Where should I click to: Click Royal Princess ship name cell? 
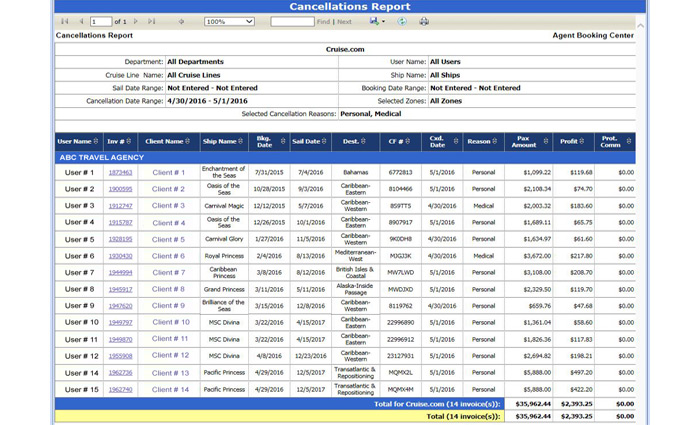pyautogui.click(x=224, y=256)
